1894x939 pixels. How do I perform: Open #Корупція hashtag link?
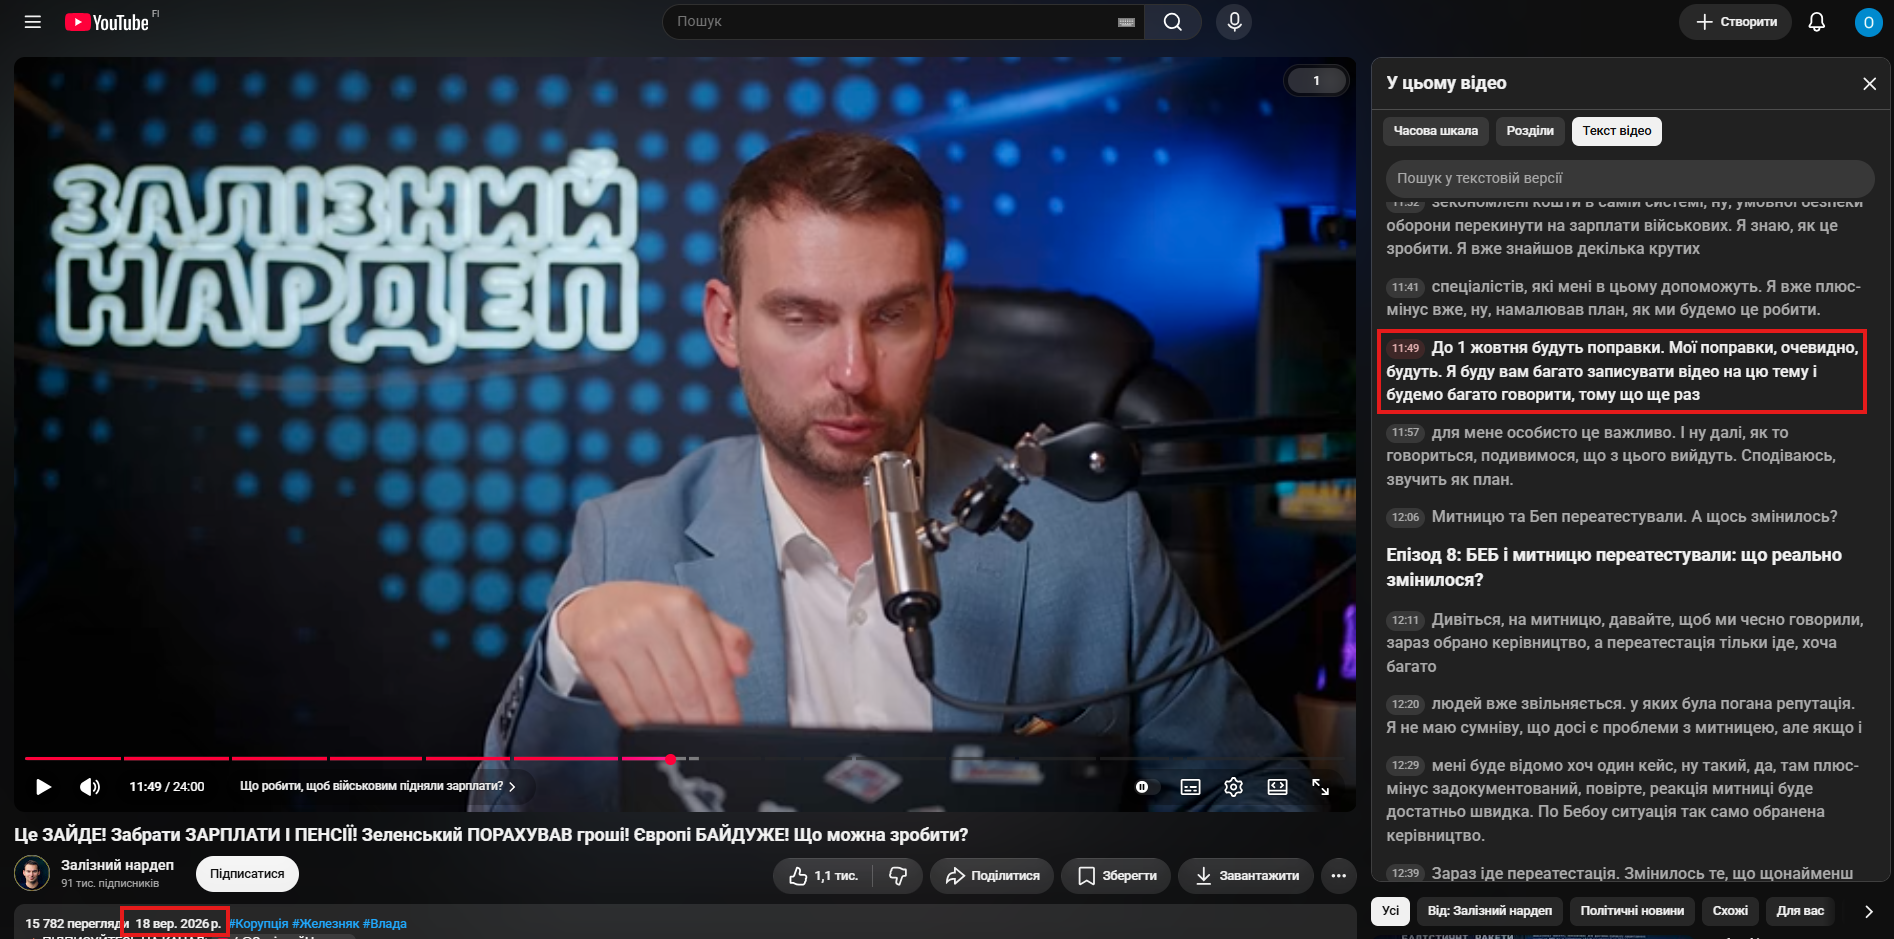pos(258,924)
